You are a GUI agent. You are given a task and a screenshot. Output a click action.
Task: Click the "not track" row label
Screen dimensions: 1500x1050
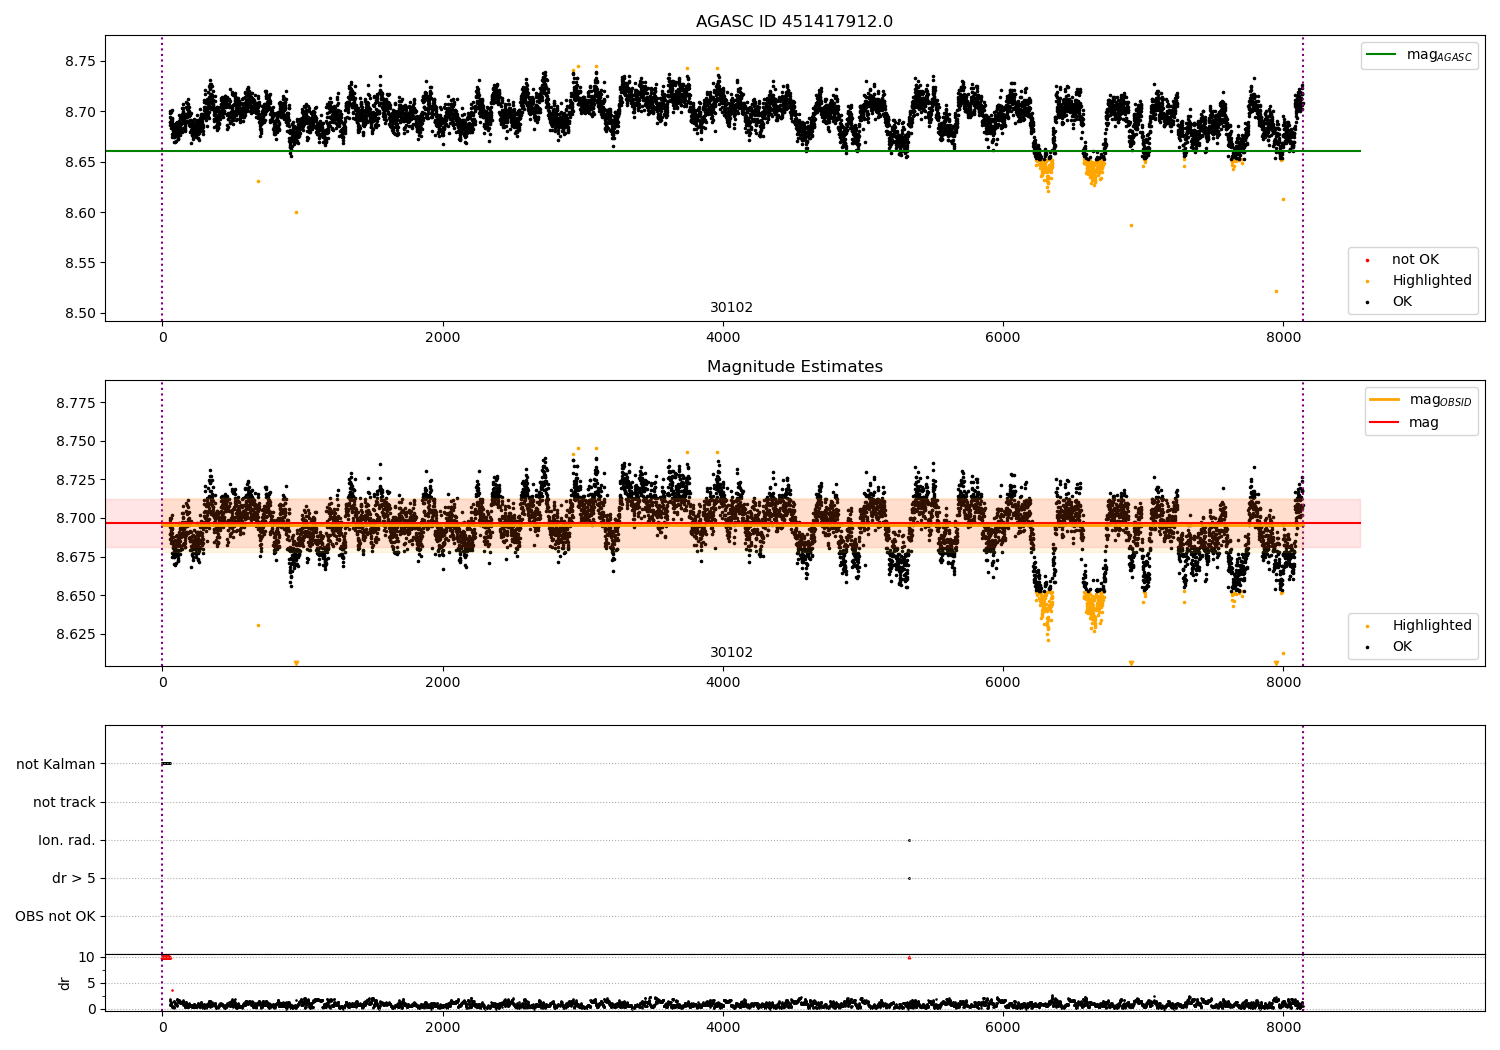coord(64,802)
